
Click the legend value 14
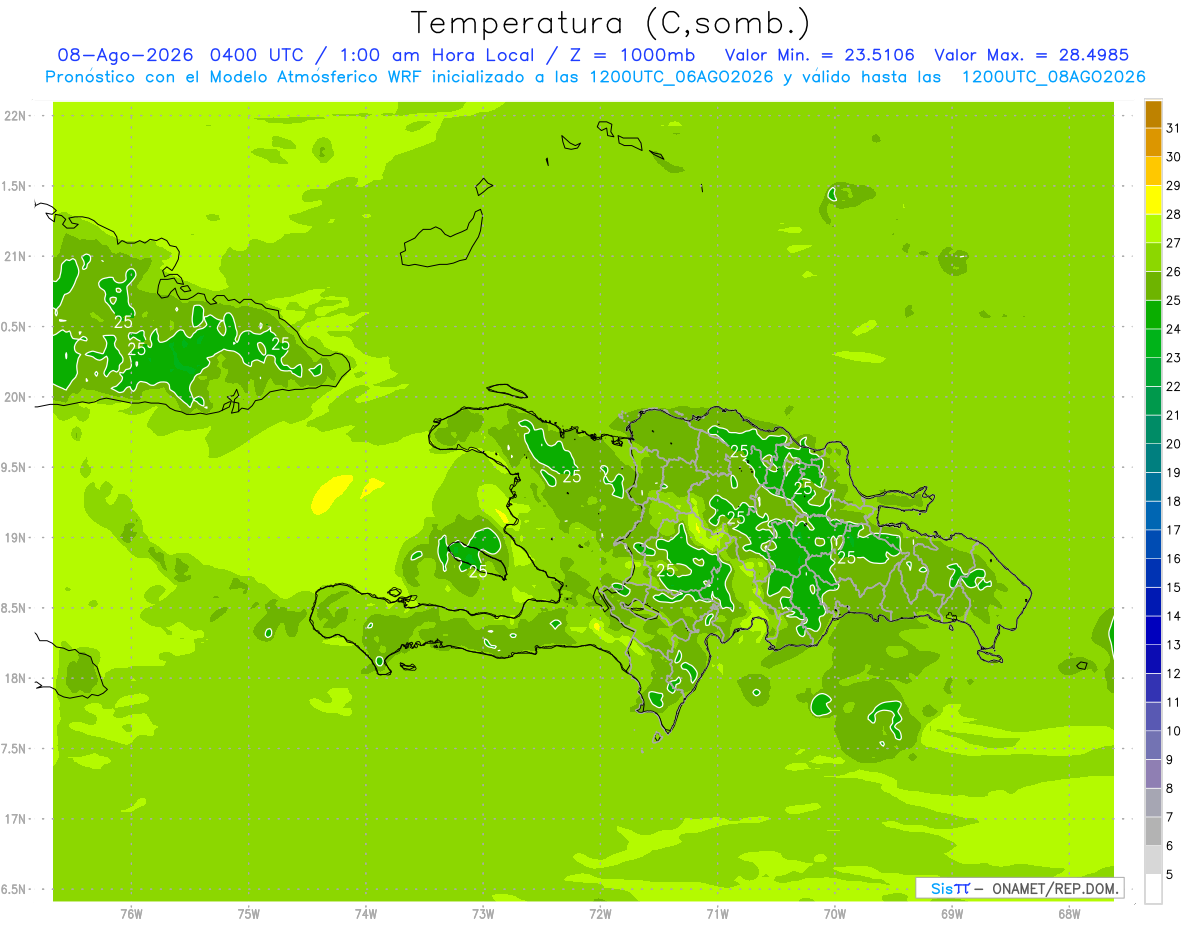(1173, 616)
